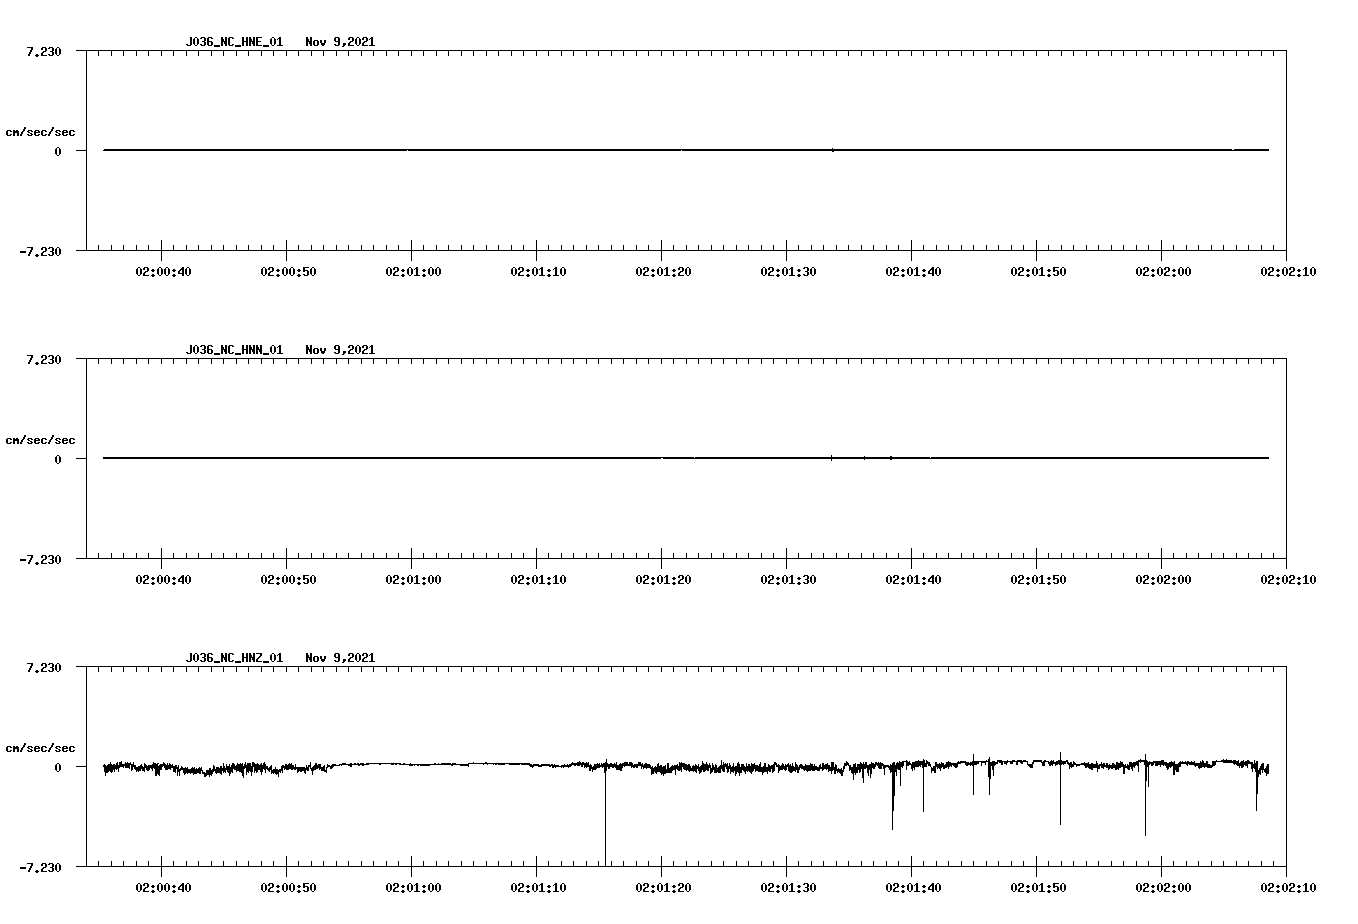1358x924 pixels.
Task: Click the 02:01:10 tick on HNN plot
Action: tap(537, 579)
